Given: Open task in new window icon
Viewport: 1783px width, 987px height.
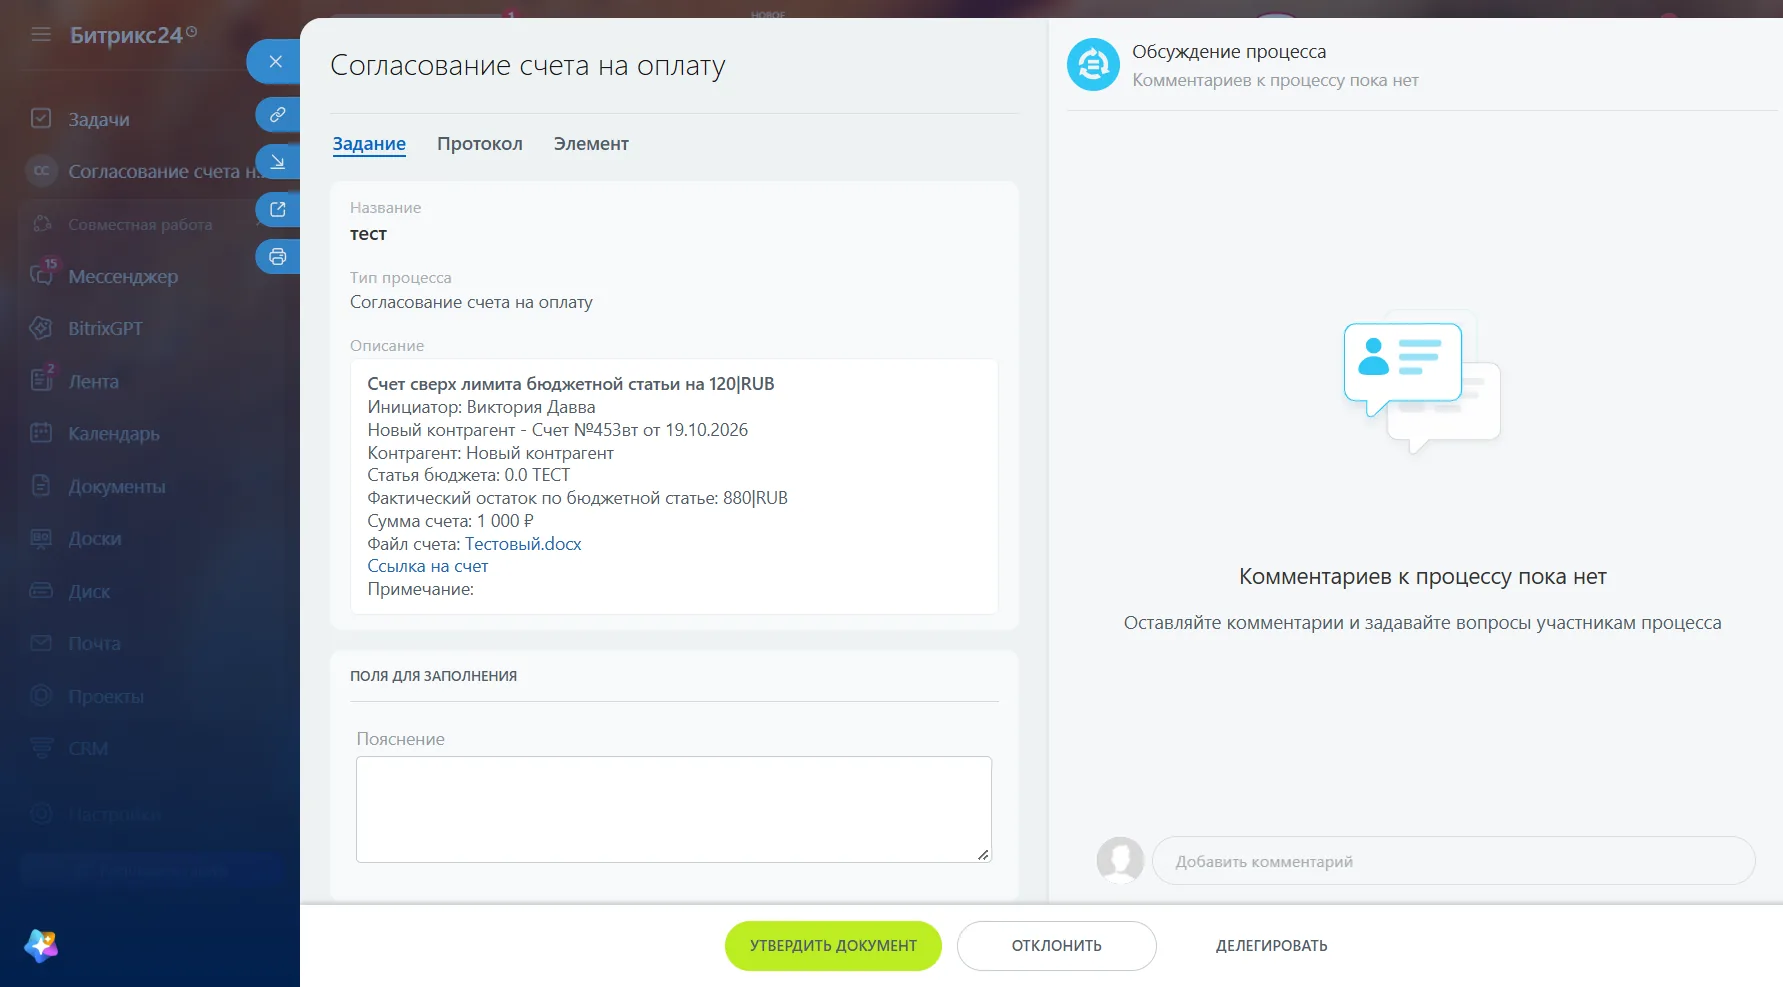Looking at the screenshot, I should (278, 209).
